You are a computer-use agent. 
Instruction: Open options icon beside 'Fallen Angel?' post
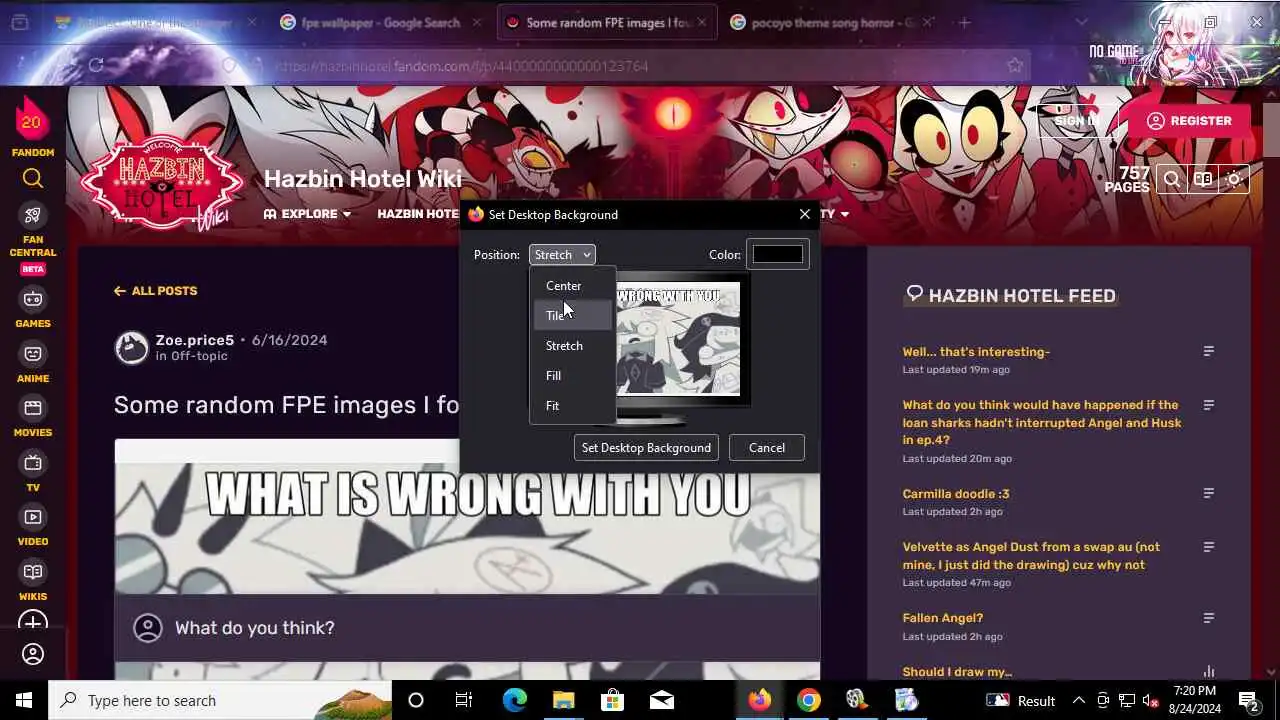(1208, 618)
